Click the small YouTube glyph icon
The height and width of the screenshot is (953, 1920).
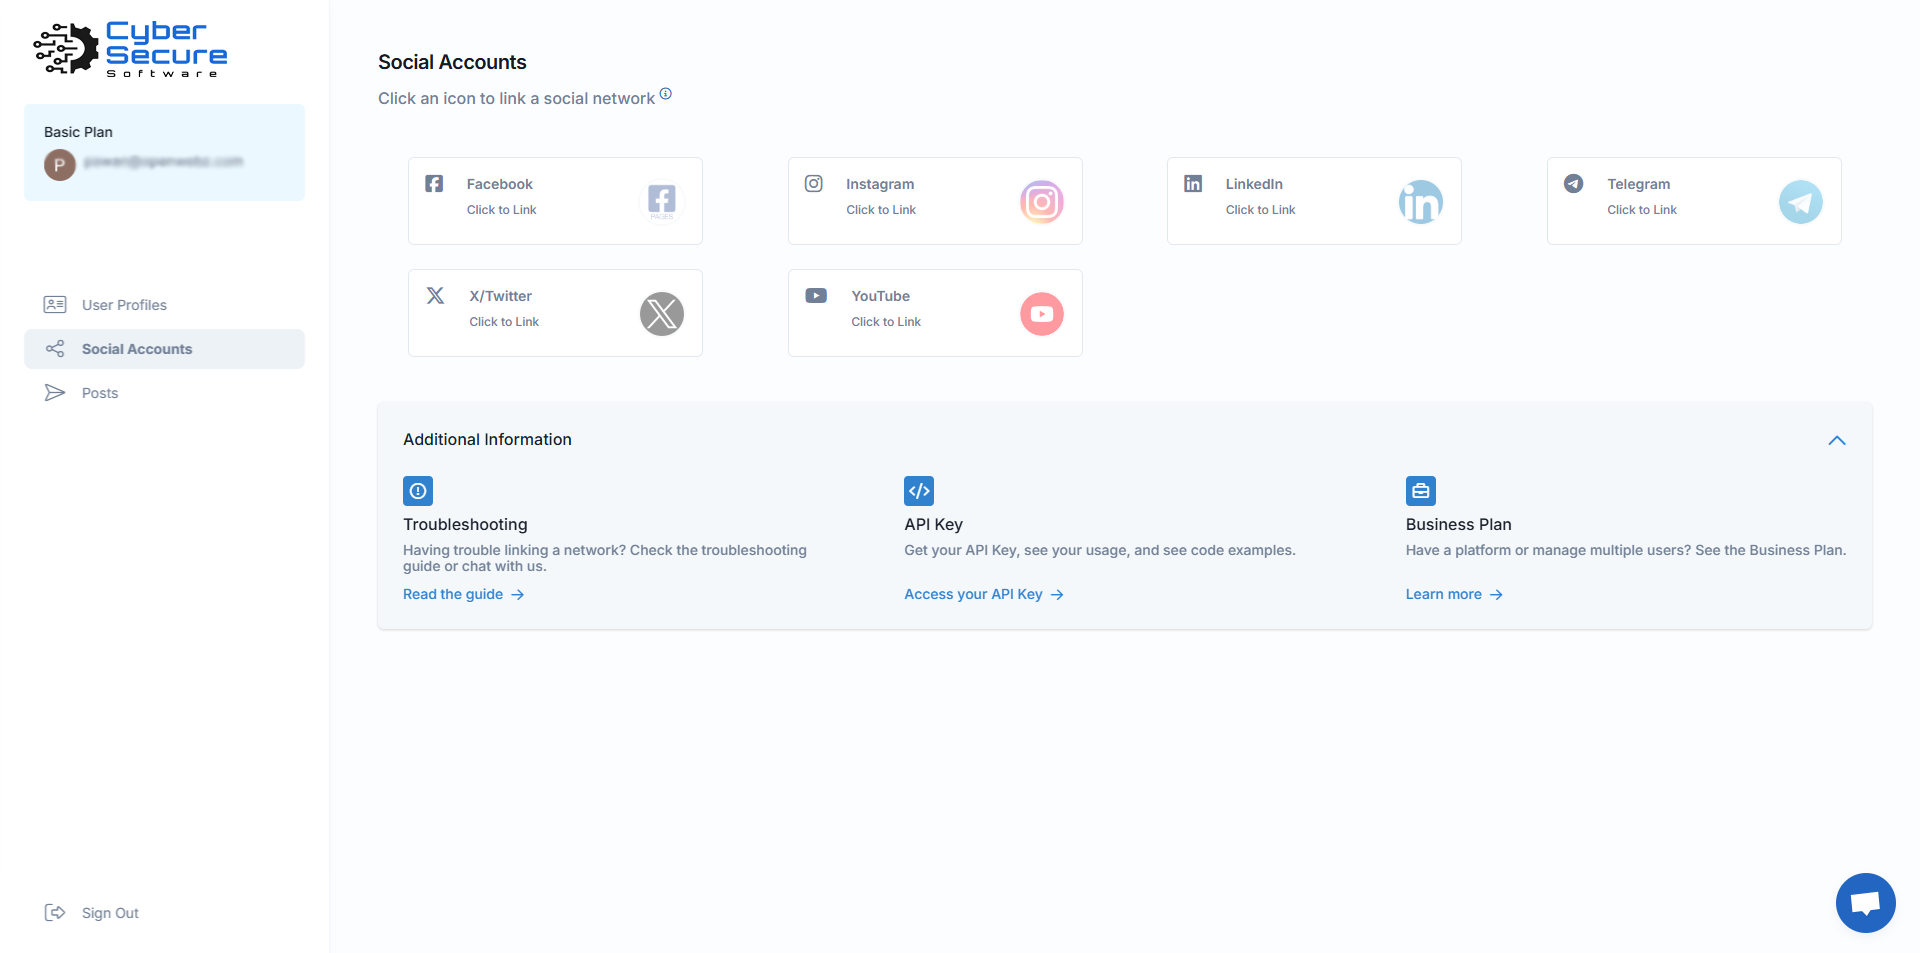(816, 296)
